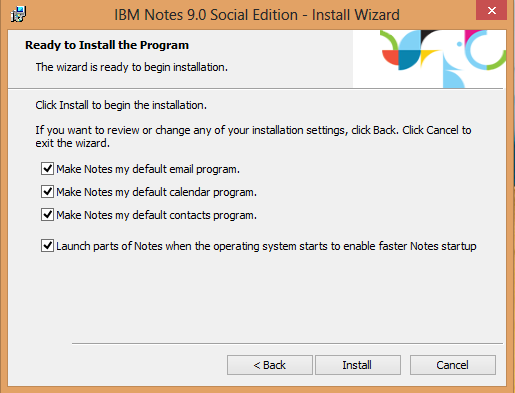Cancel the install wizard
Image resolution: width=515 pixels, height=393 pixels.
point(453,365)
